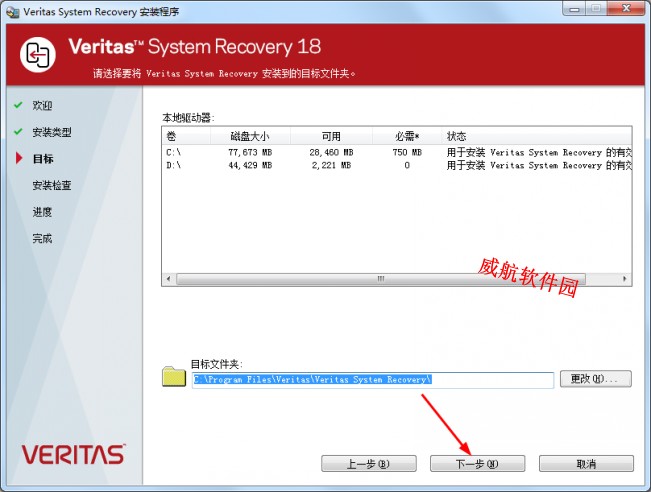Click the 77,673 MB disk size cell
Viewport: 651px width, 492px height.
pos(250,152)
